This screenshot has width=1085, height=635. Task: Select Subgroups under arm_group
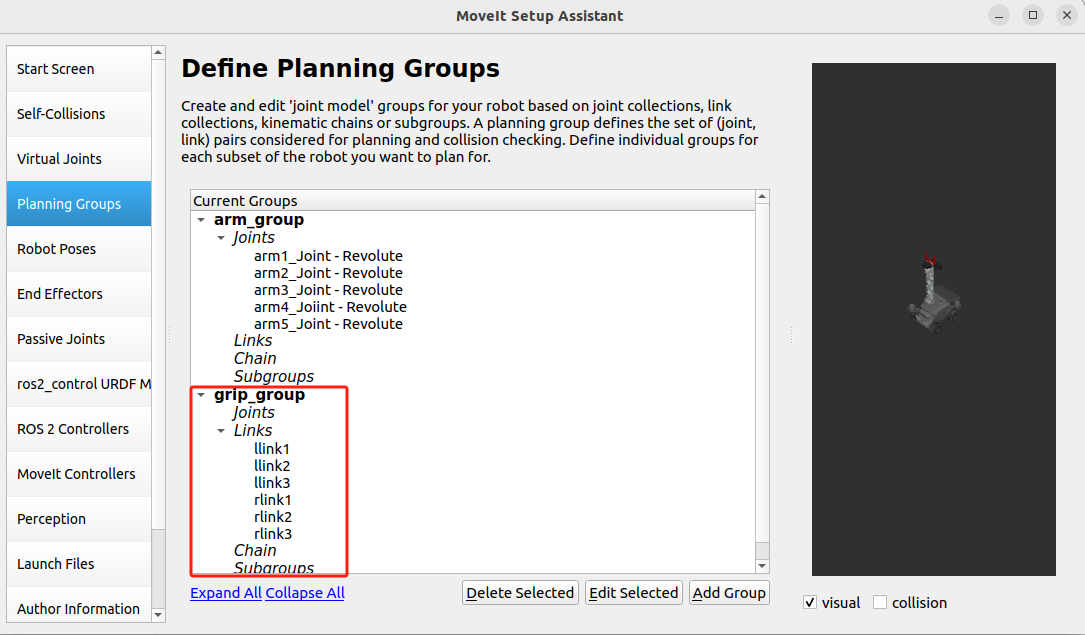pyautogui.click(x=274, y=376)
